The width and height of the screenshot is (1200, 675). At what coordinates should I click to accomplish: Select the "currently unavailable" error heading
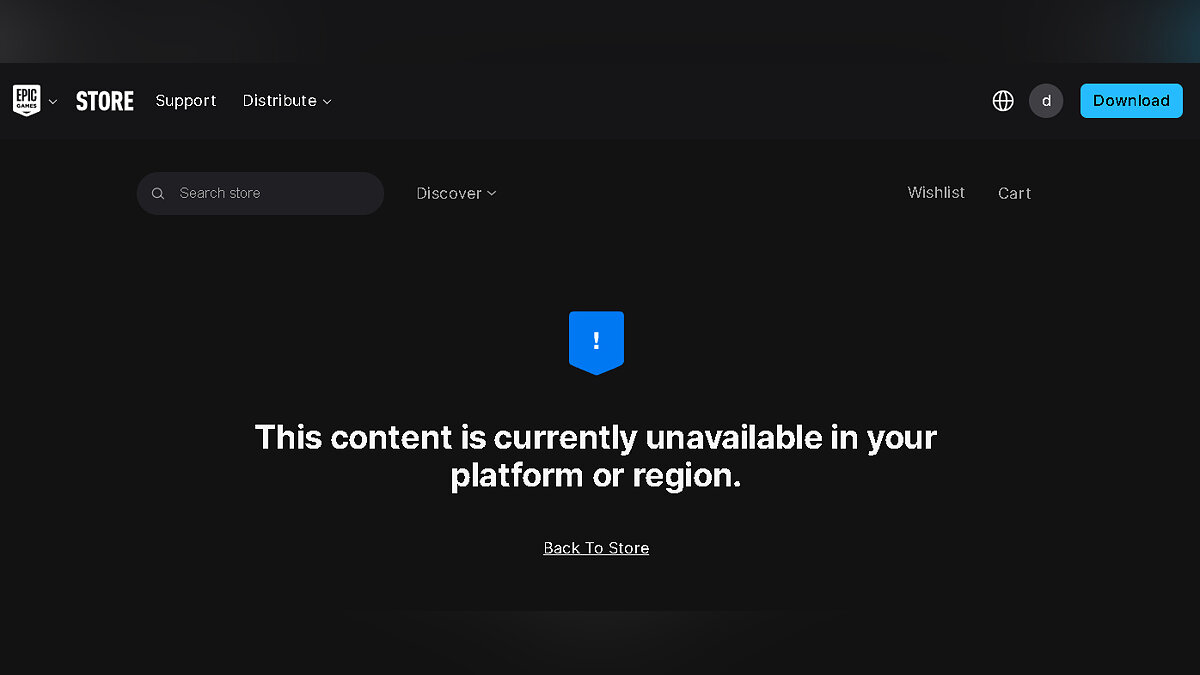coord(595,456)
